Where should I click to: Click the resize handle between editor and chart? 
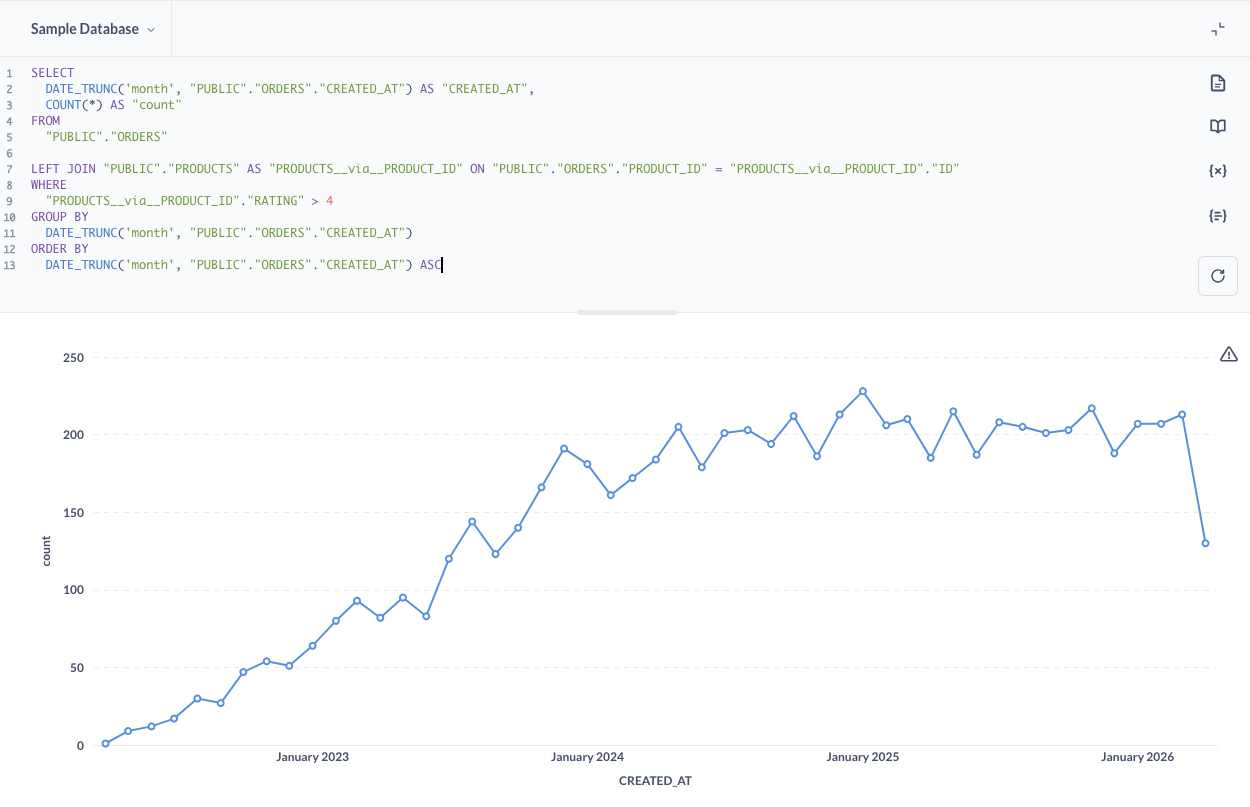tap(626, 312)
